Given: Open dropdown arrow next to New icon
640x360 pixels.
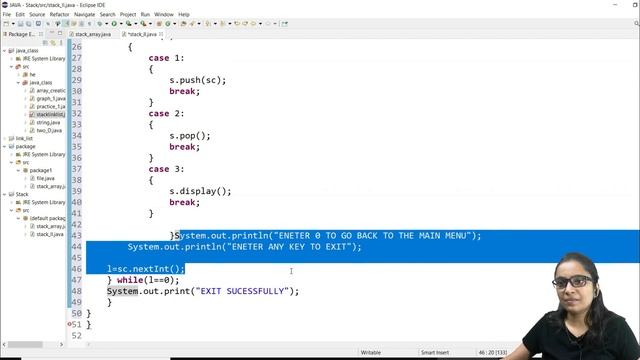Looking at the screenshot, I should coord(13,24).
